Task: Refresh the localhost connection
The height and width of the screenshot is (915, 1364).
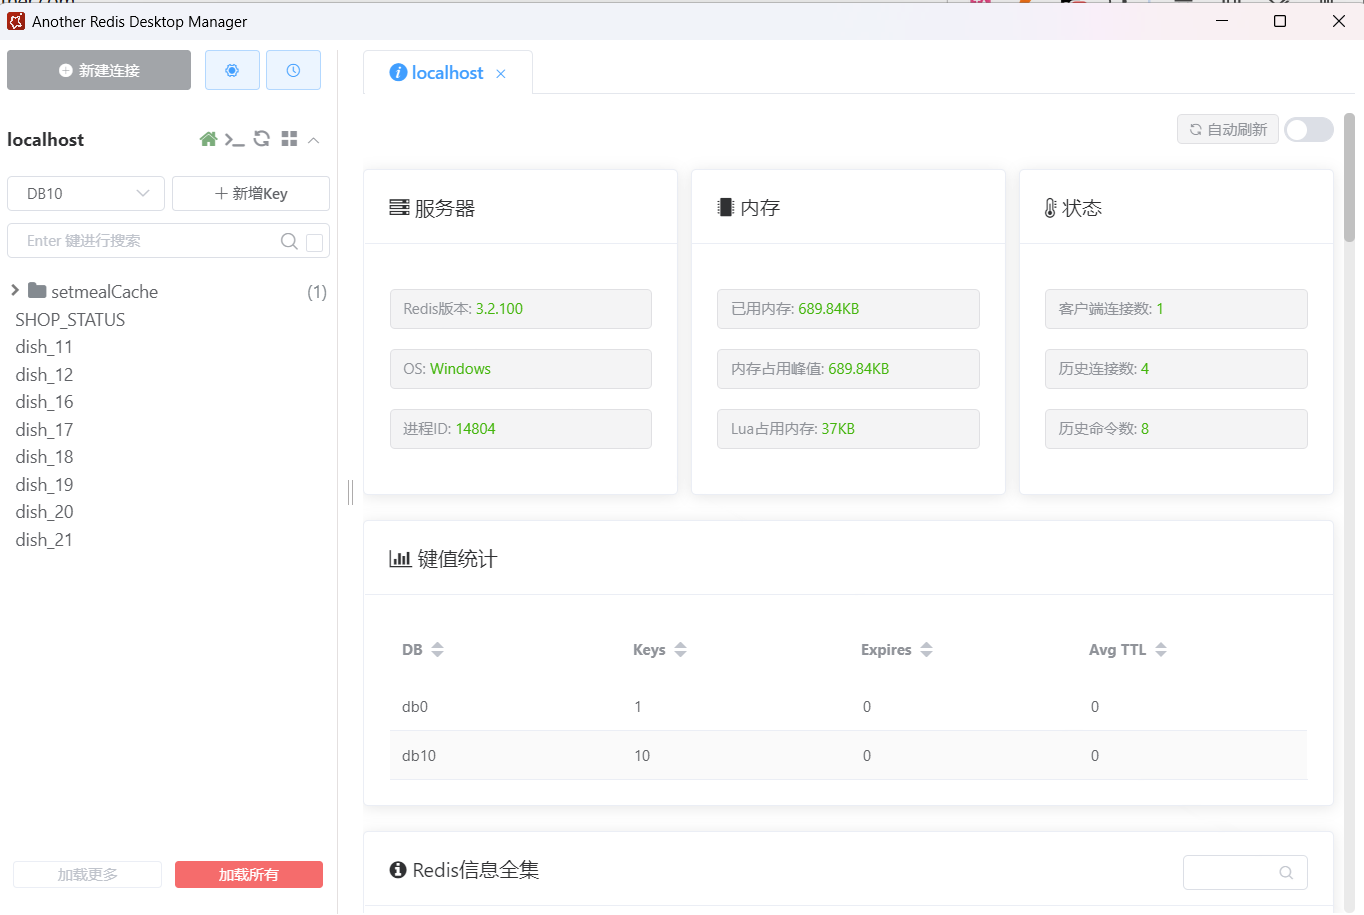Action: click(x=262, y=139)
